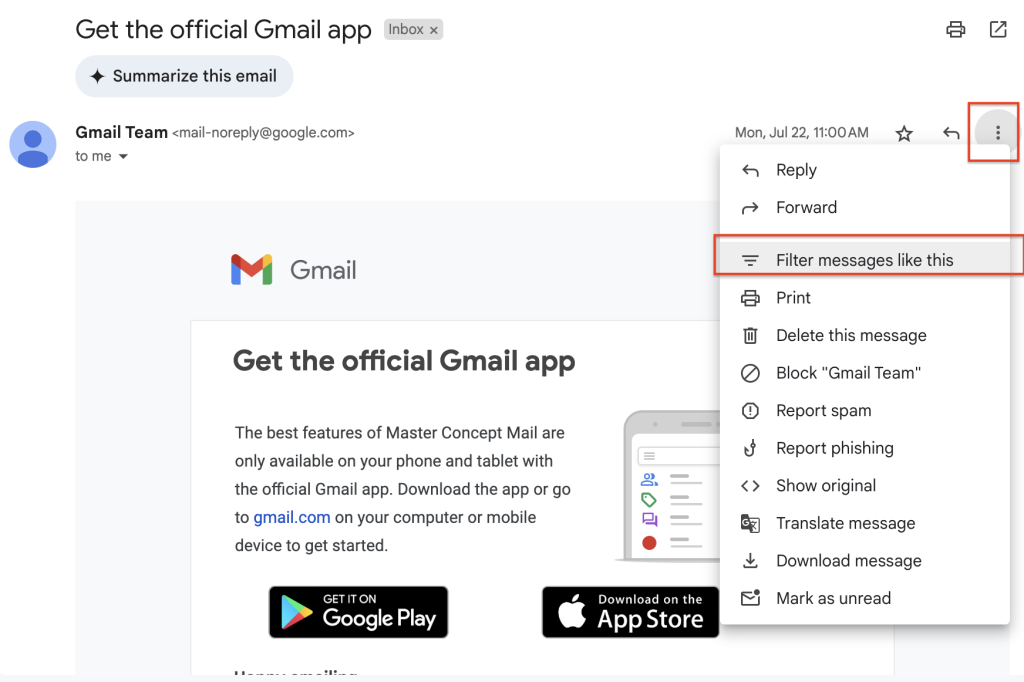Click the reply arrow icon in menu
The width and height of the screenshot is (1024, 682).
750,170
